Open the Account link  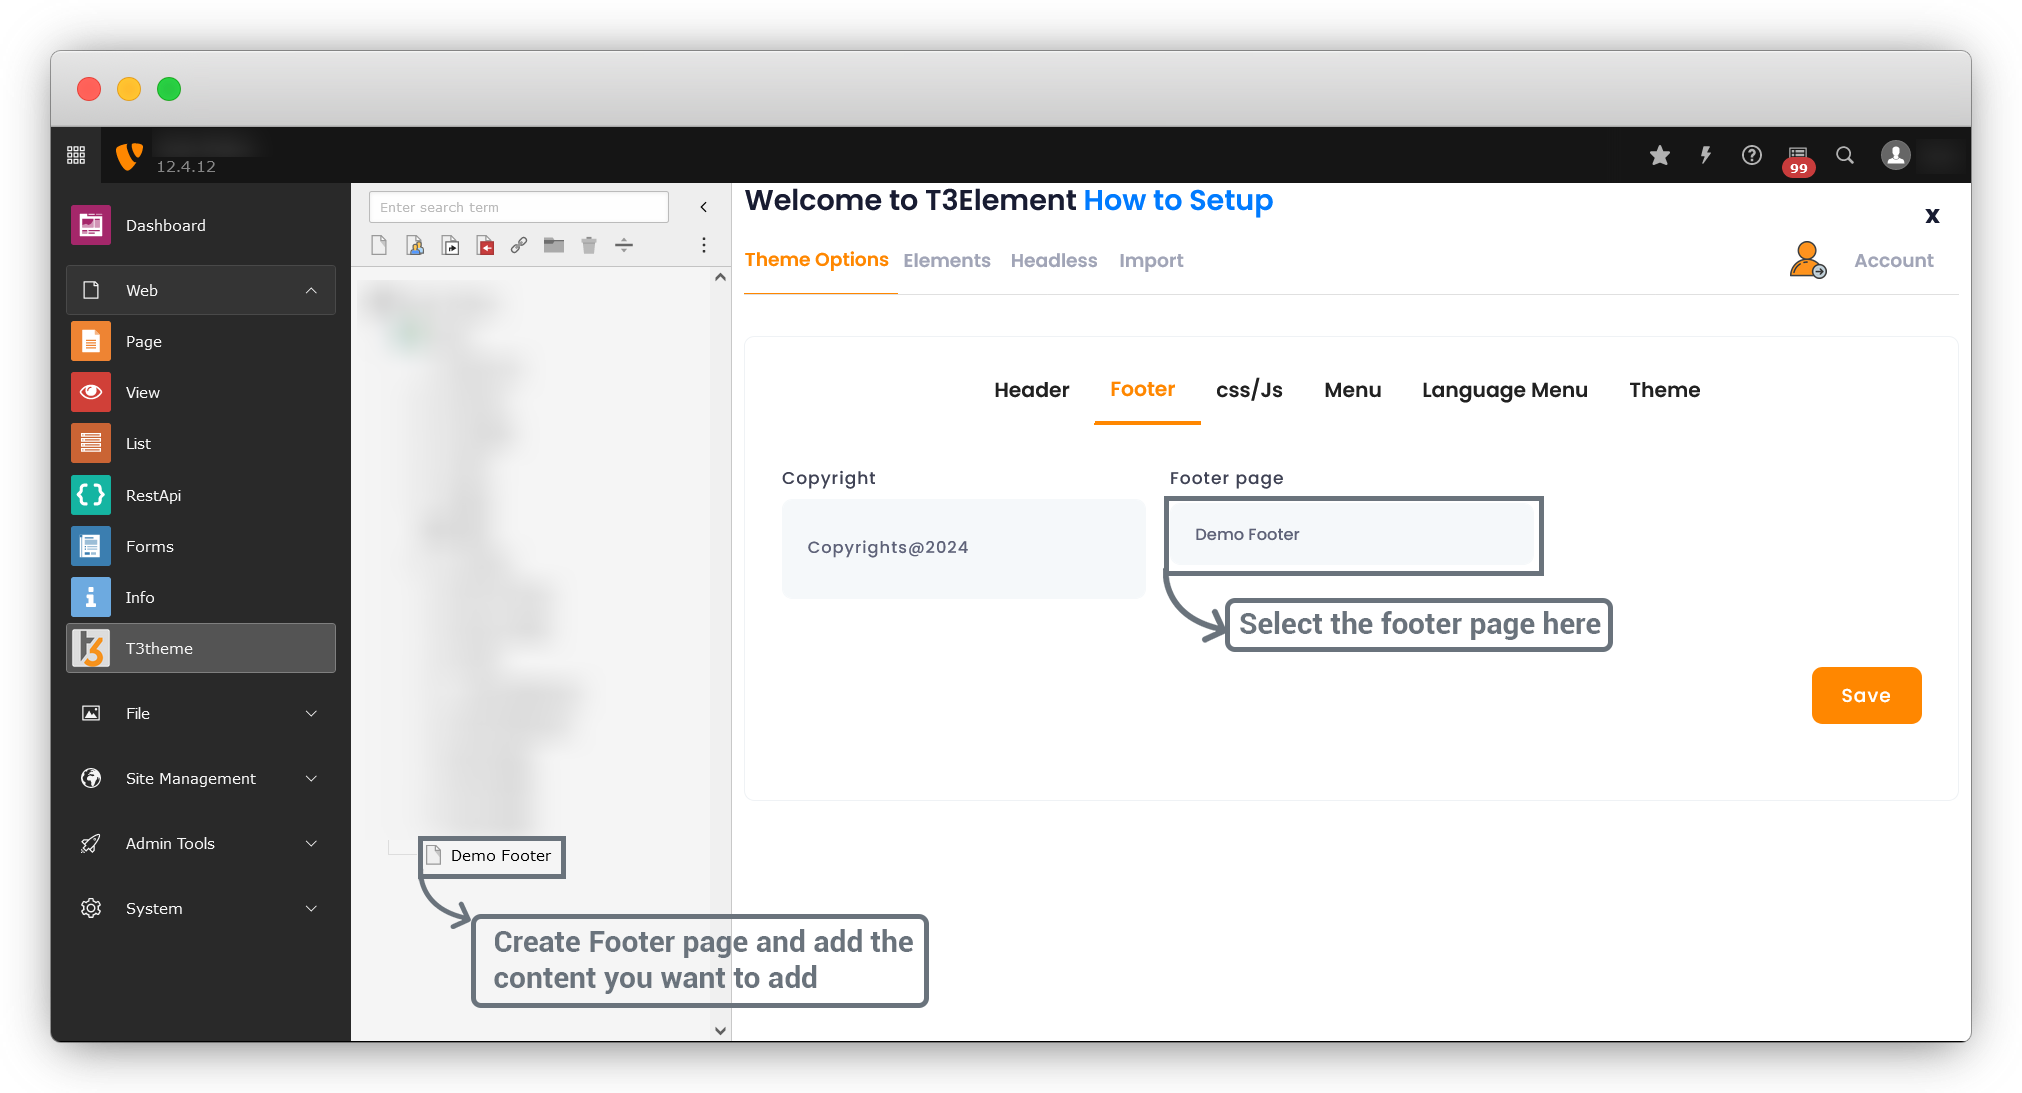point(1894,261)
